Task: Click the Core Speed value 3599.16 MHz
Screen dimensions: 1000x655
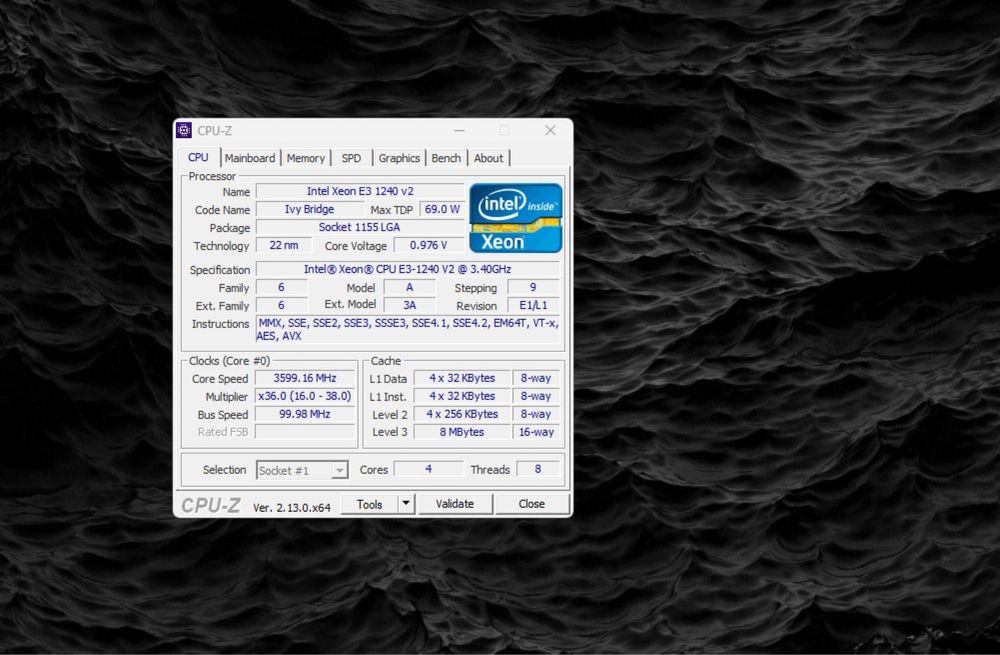Action: click(305, 378)
